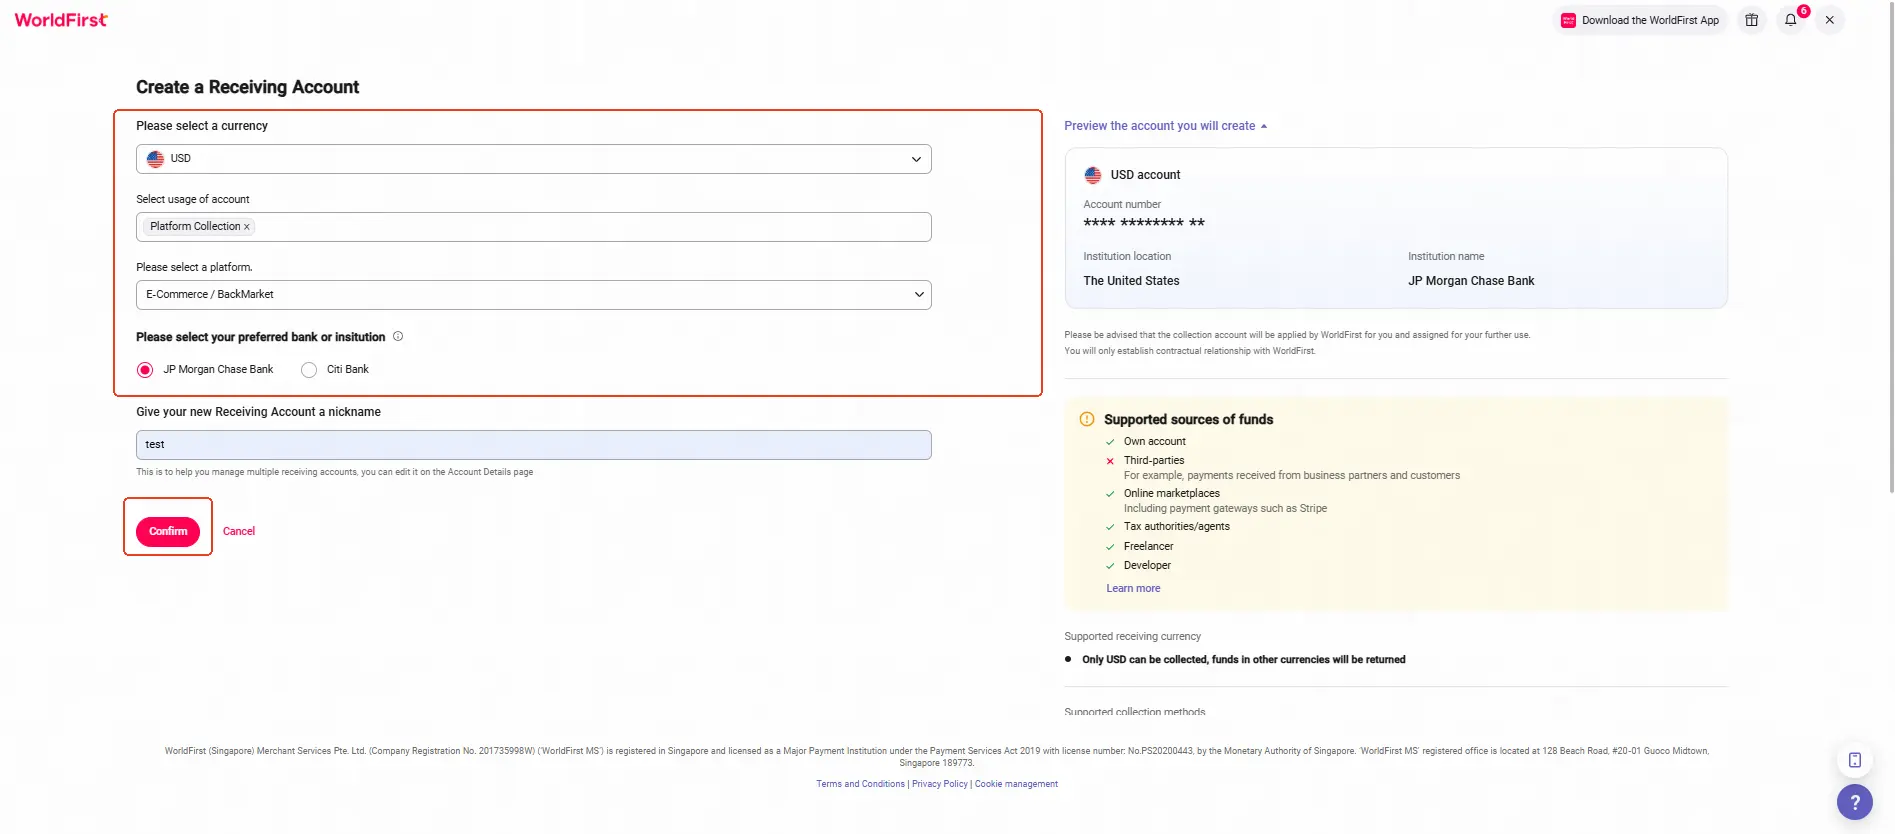Screen dimensions: 1895x834
Task: Open the Learn more link
Action: click(x=1133, y=589)
